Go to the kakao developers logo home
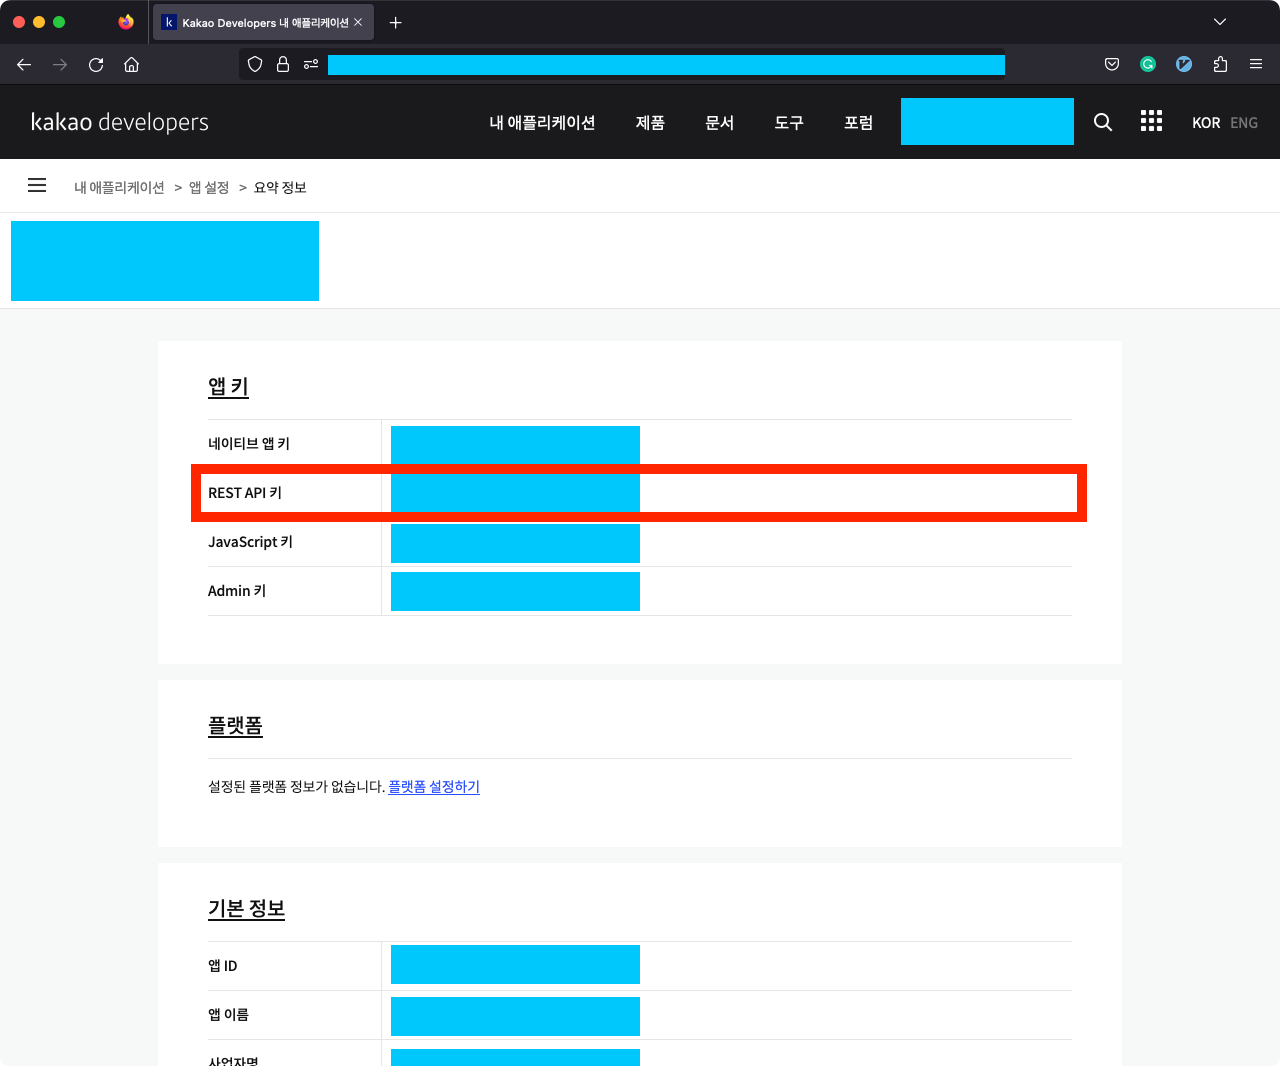Image resolution: width=1280 pixels, height=1066 pixels. (x=120, y=122)
